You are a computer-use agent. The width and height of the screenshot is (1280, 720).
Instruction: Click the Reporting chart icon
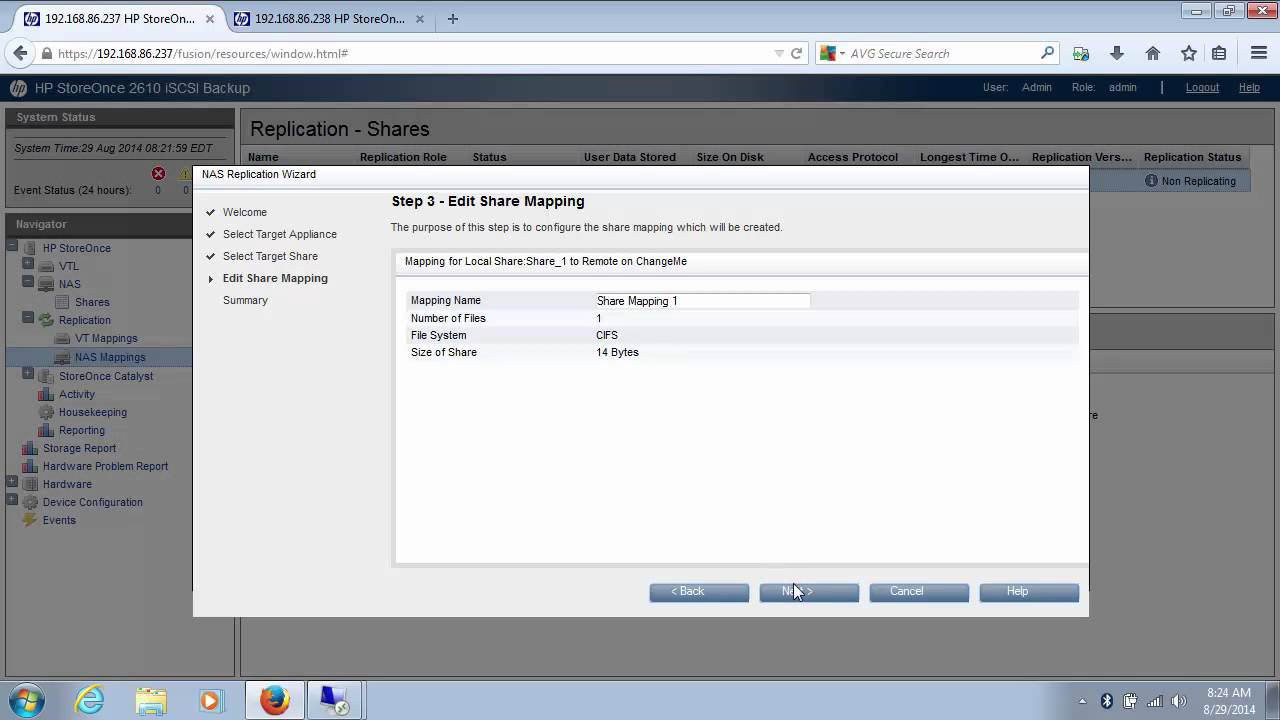(46, 430)
